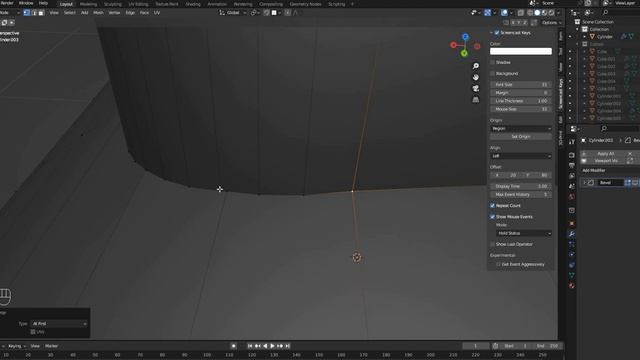Open the Modifier properties wrench tab
The width and height of the screenshot is (640, 360).
pos(572,234)
